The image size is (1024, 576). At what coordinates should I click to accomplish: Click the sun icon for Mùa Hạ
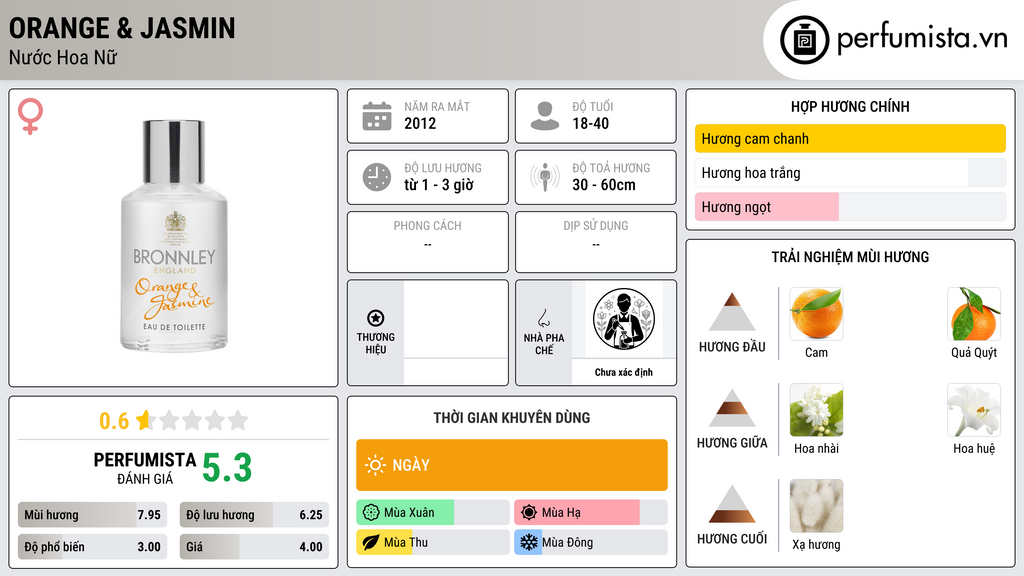tap(529, 512)
